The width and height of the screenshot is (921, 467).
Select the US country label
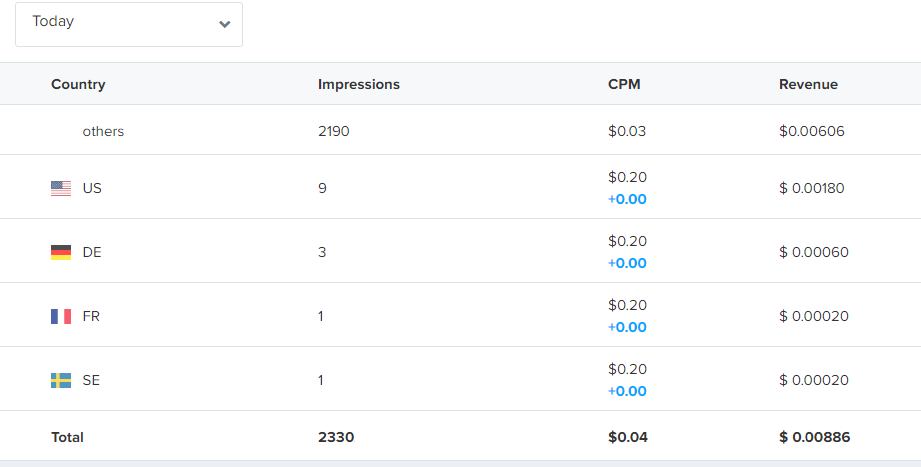[x=92, y=188]
